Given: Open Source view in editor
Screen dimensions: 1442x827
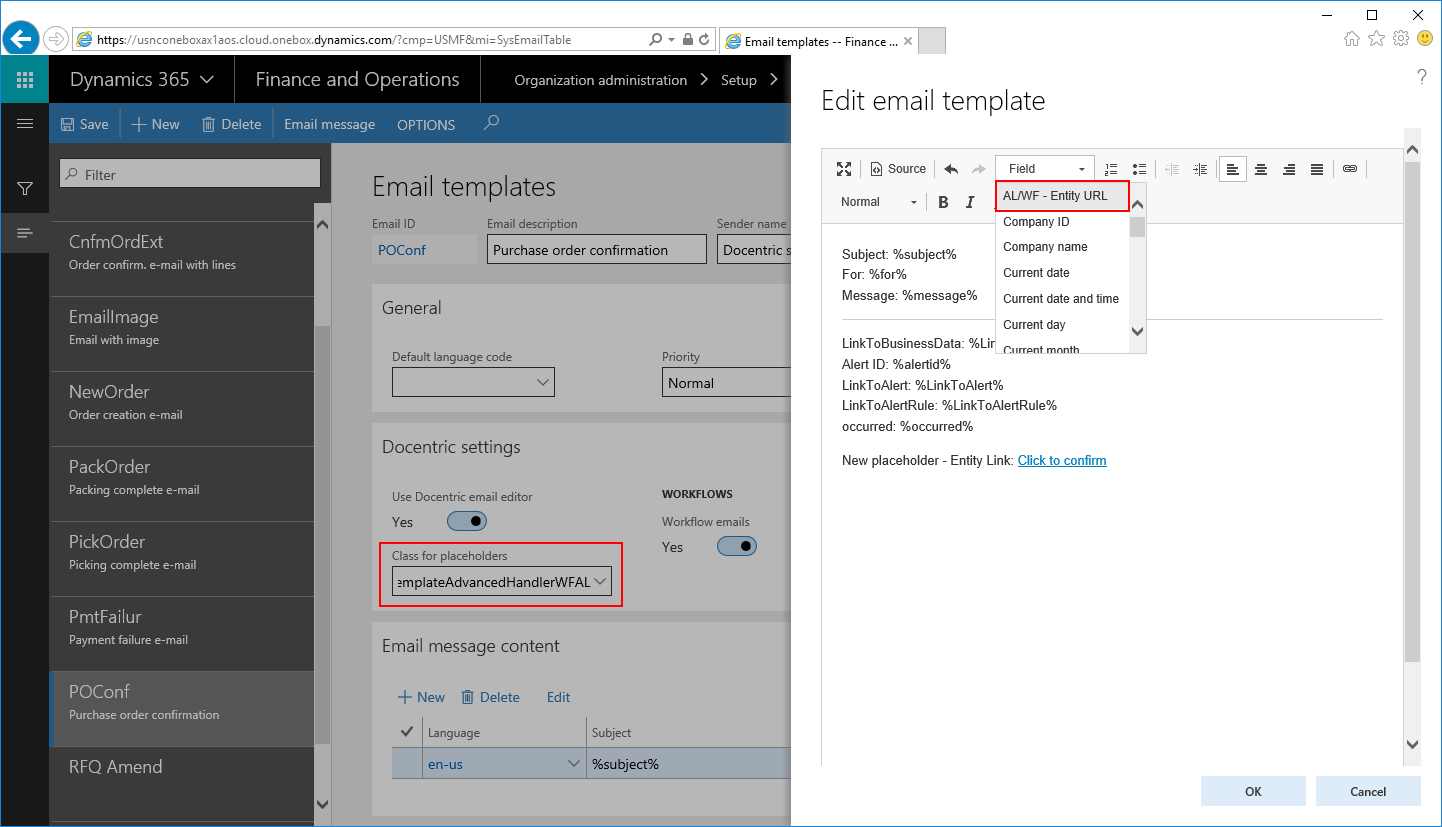Looking at the screenshot, I should click(x=898, y=169).
